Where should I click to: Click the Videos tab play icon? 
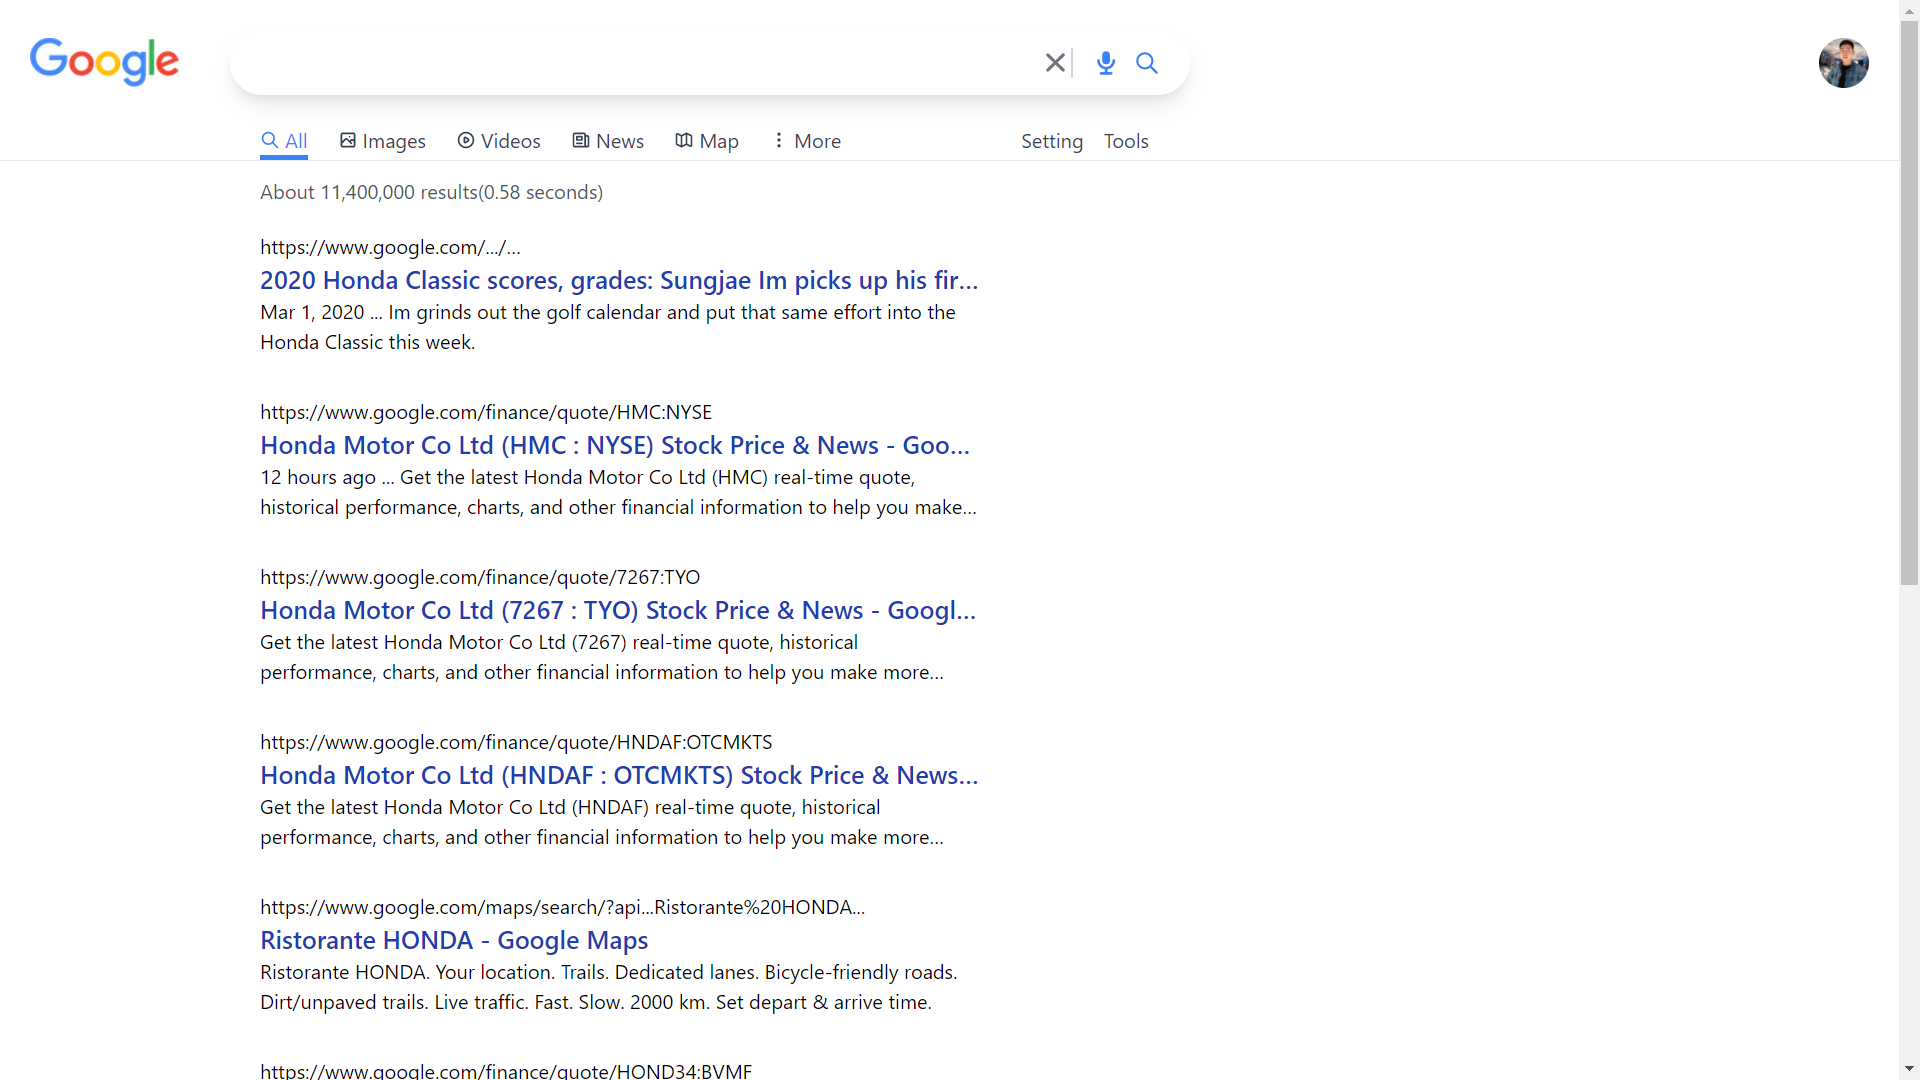click(466, 141)
